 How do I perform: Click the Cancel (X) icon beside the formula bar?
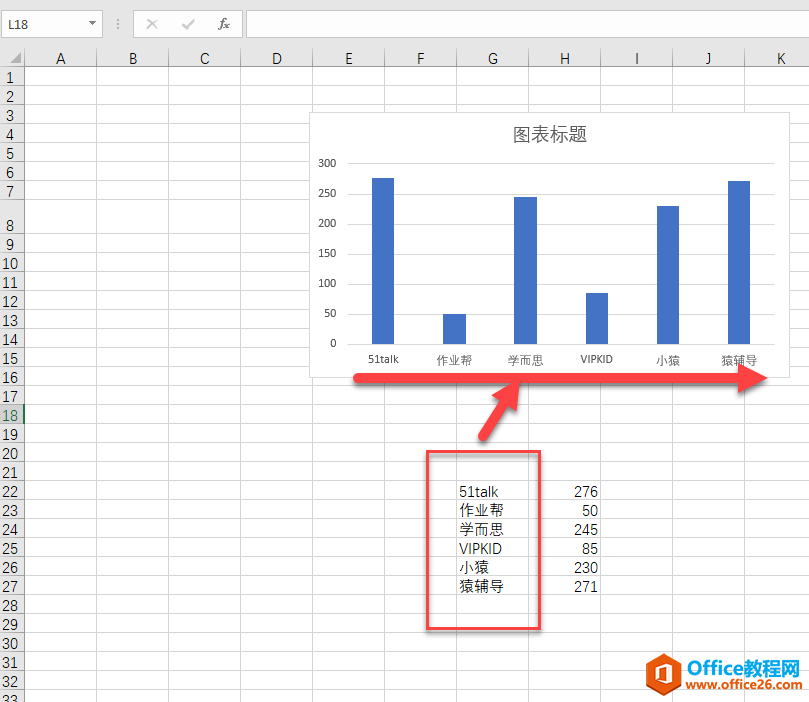click(151, 24)
